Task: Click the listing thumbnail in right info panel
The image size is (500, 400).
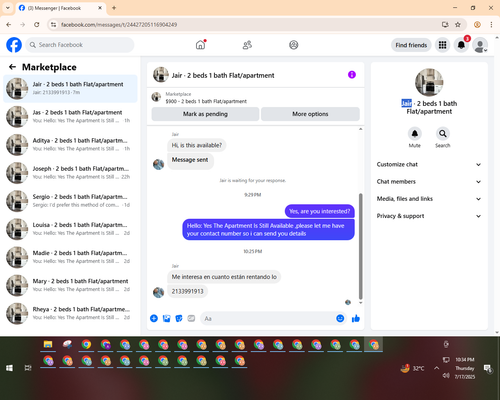Action: pos(429,82)
